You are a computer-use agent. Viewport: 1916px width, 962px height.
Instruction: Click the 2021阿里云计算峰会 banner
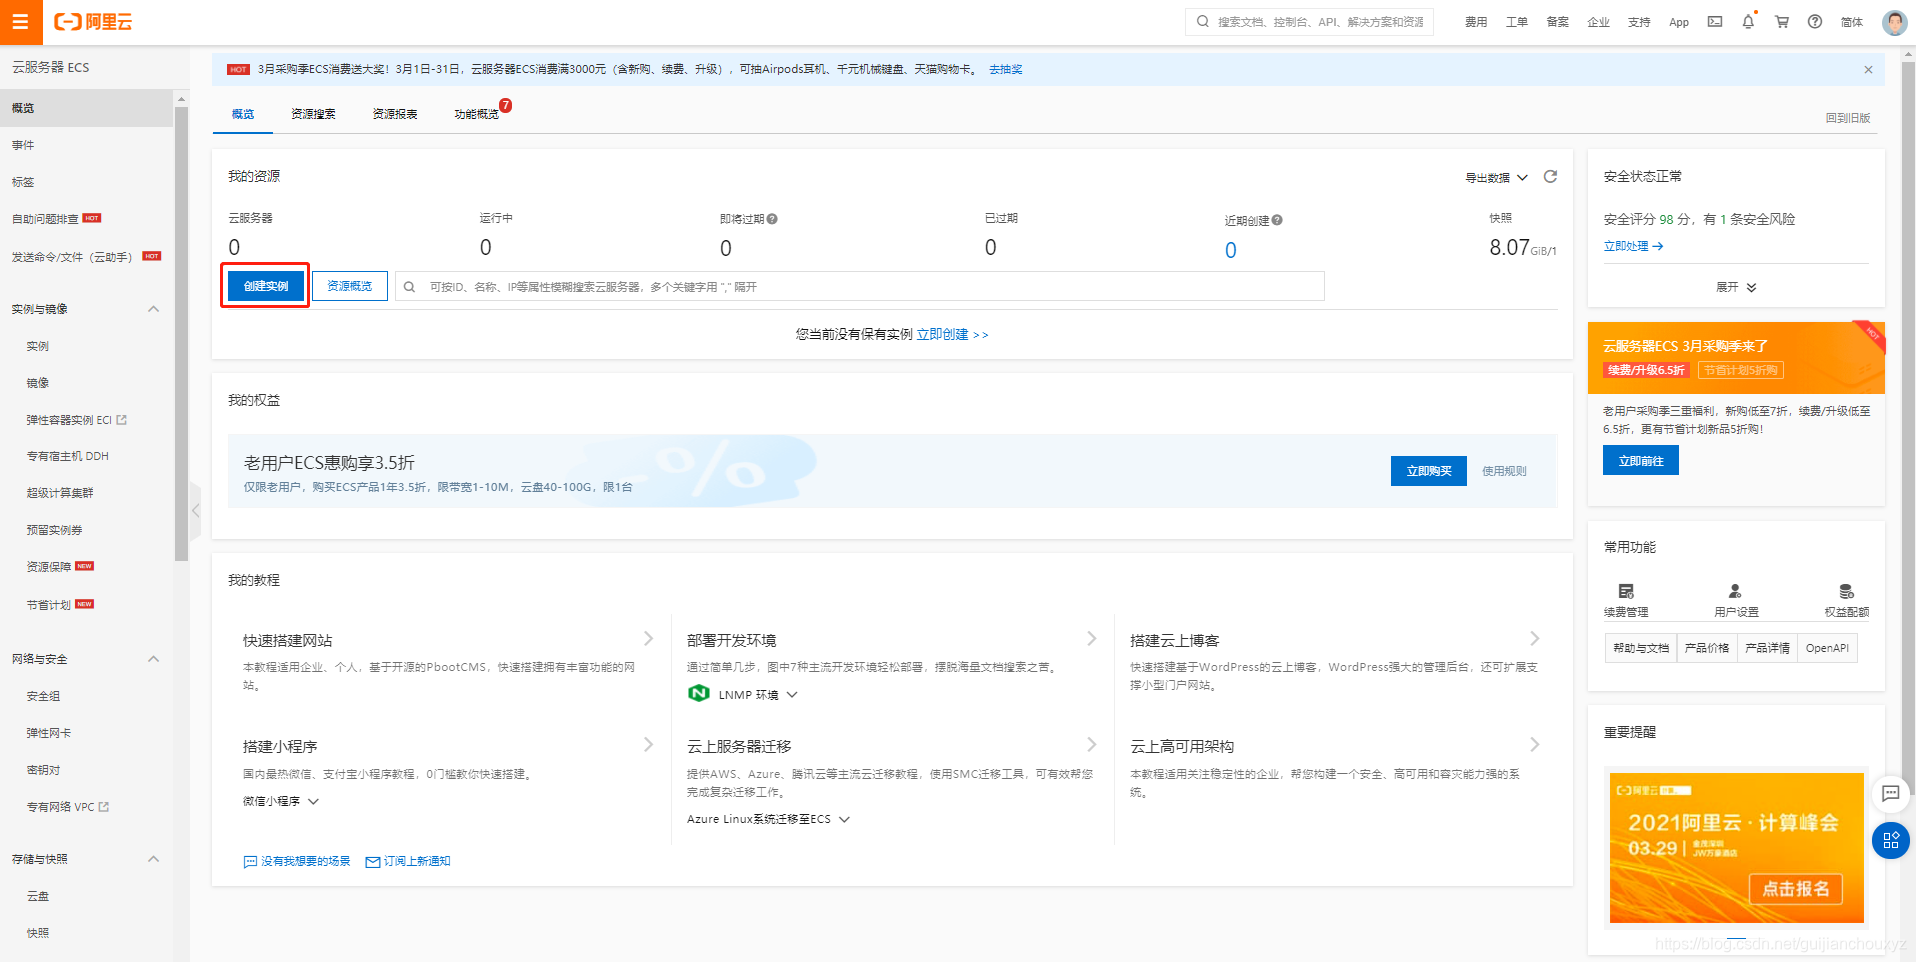(x=1736, y=847)
